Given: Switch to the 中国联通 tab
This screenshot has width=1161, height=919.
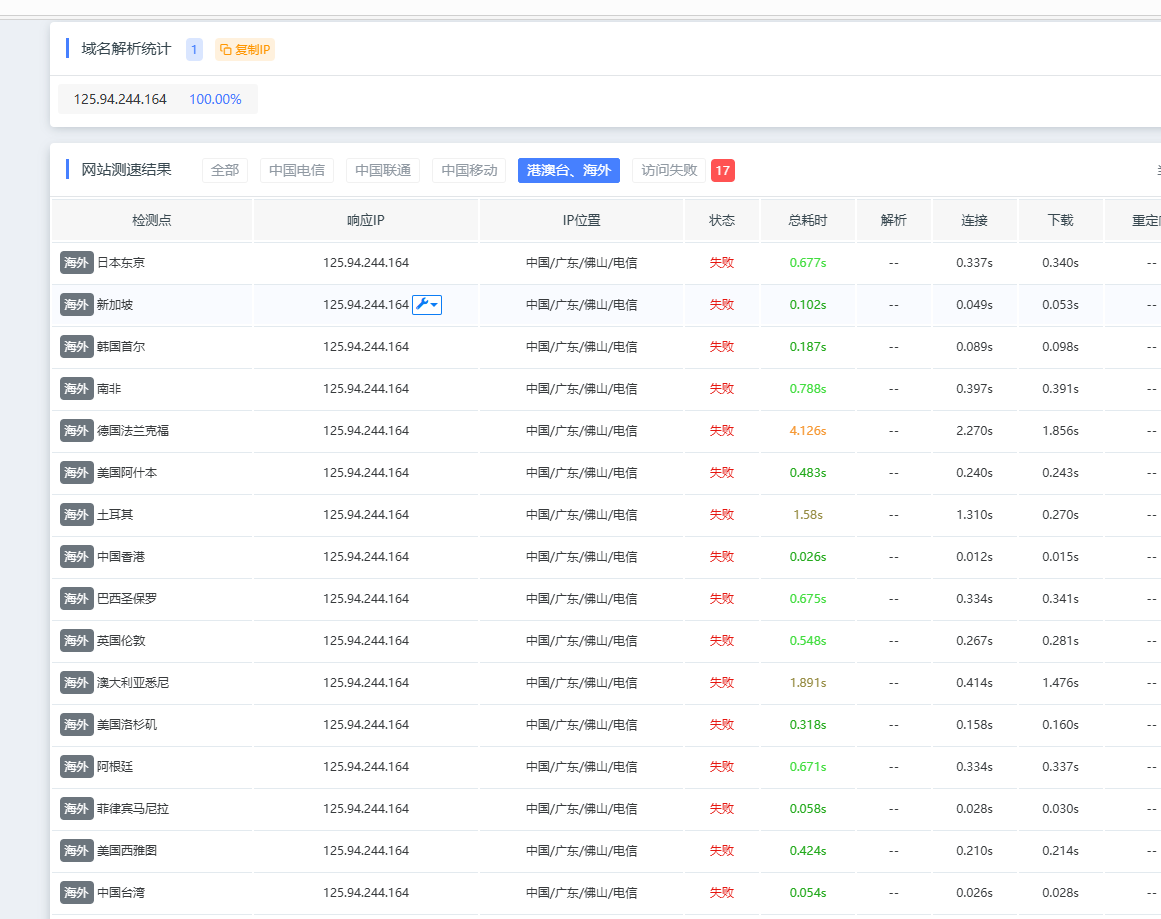Looking at the screenshot, I should 383,170.
